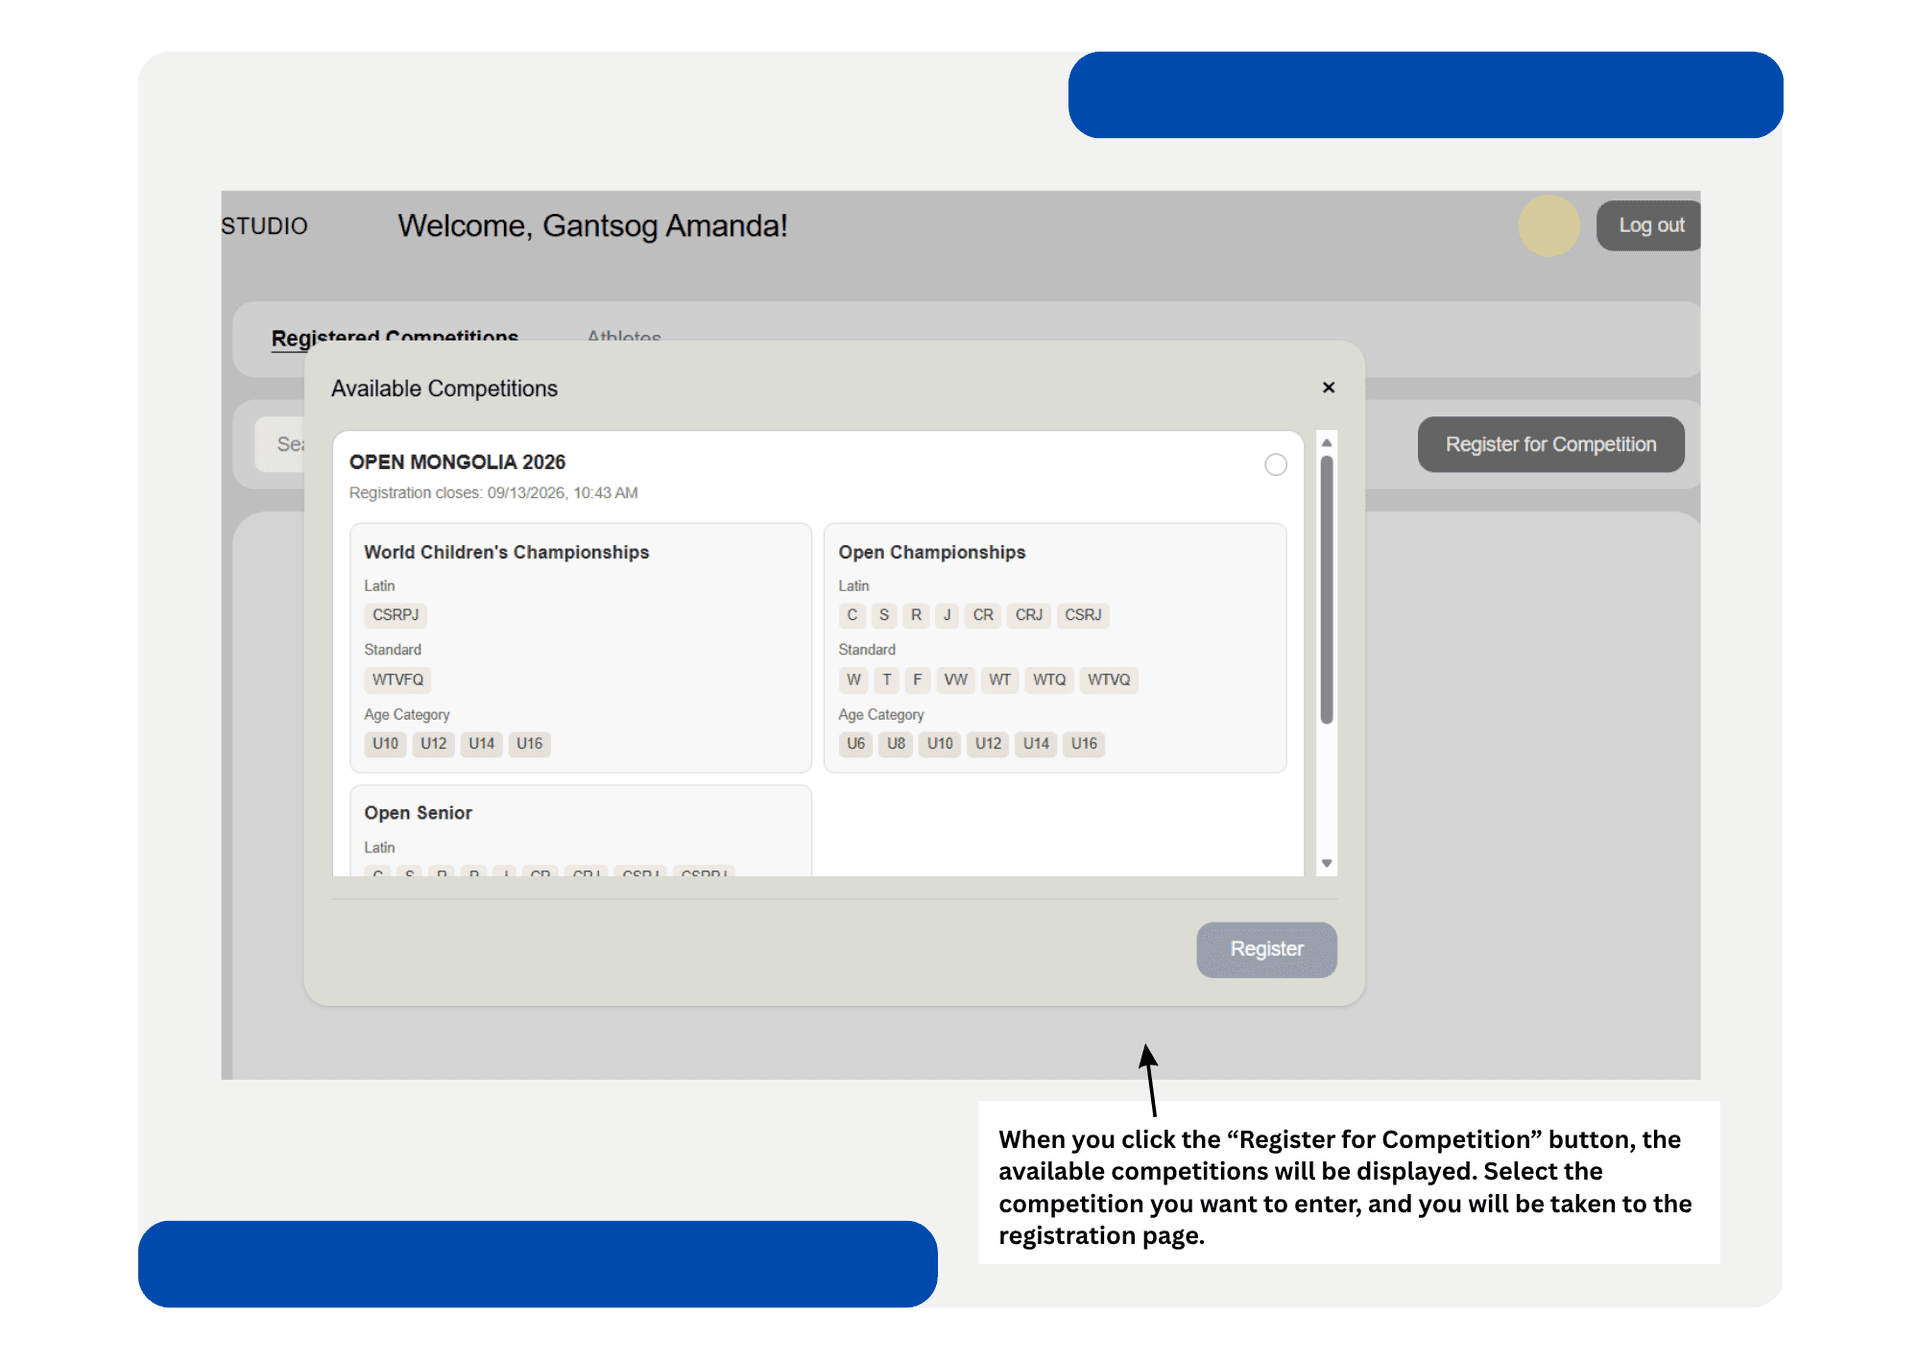Click the Log out button
Image resolution: width=1920 pixels, height=1357 pixels.
[x=1650, y=226]
